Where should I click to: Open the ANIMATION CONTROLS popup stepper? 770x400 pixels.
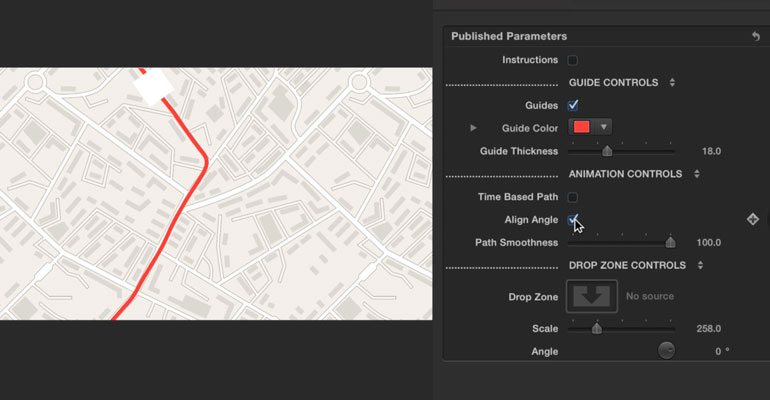tap(696, 174)
